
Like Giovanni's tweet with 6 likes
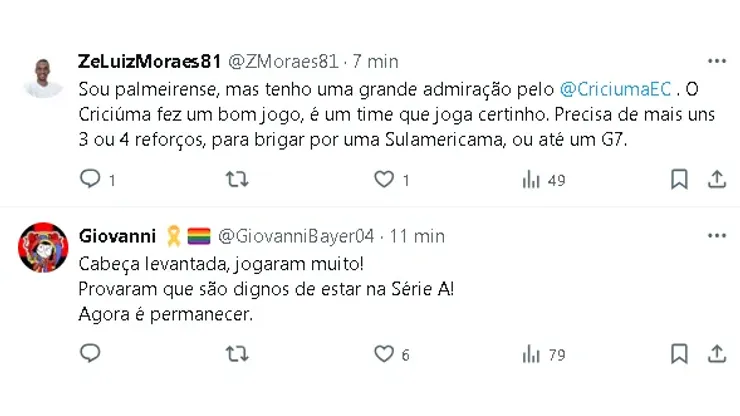384,354
